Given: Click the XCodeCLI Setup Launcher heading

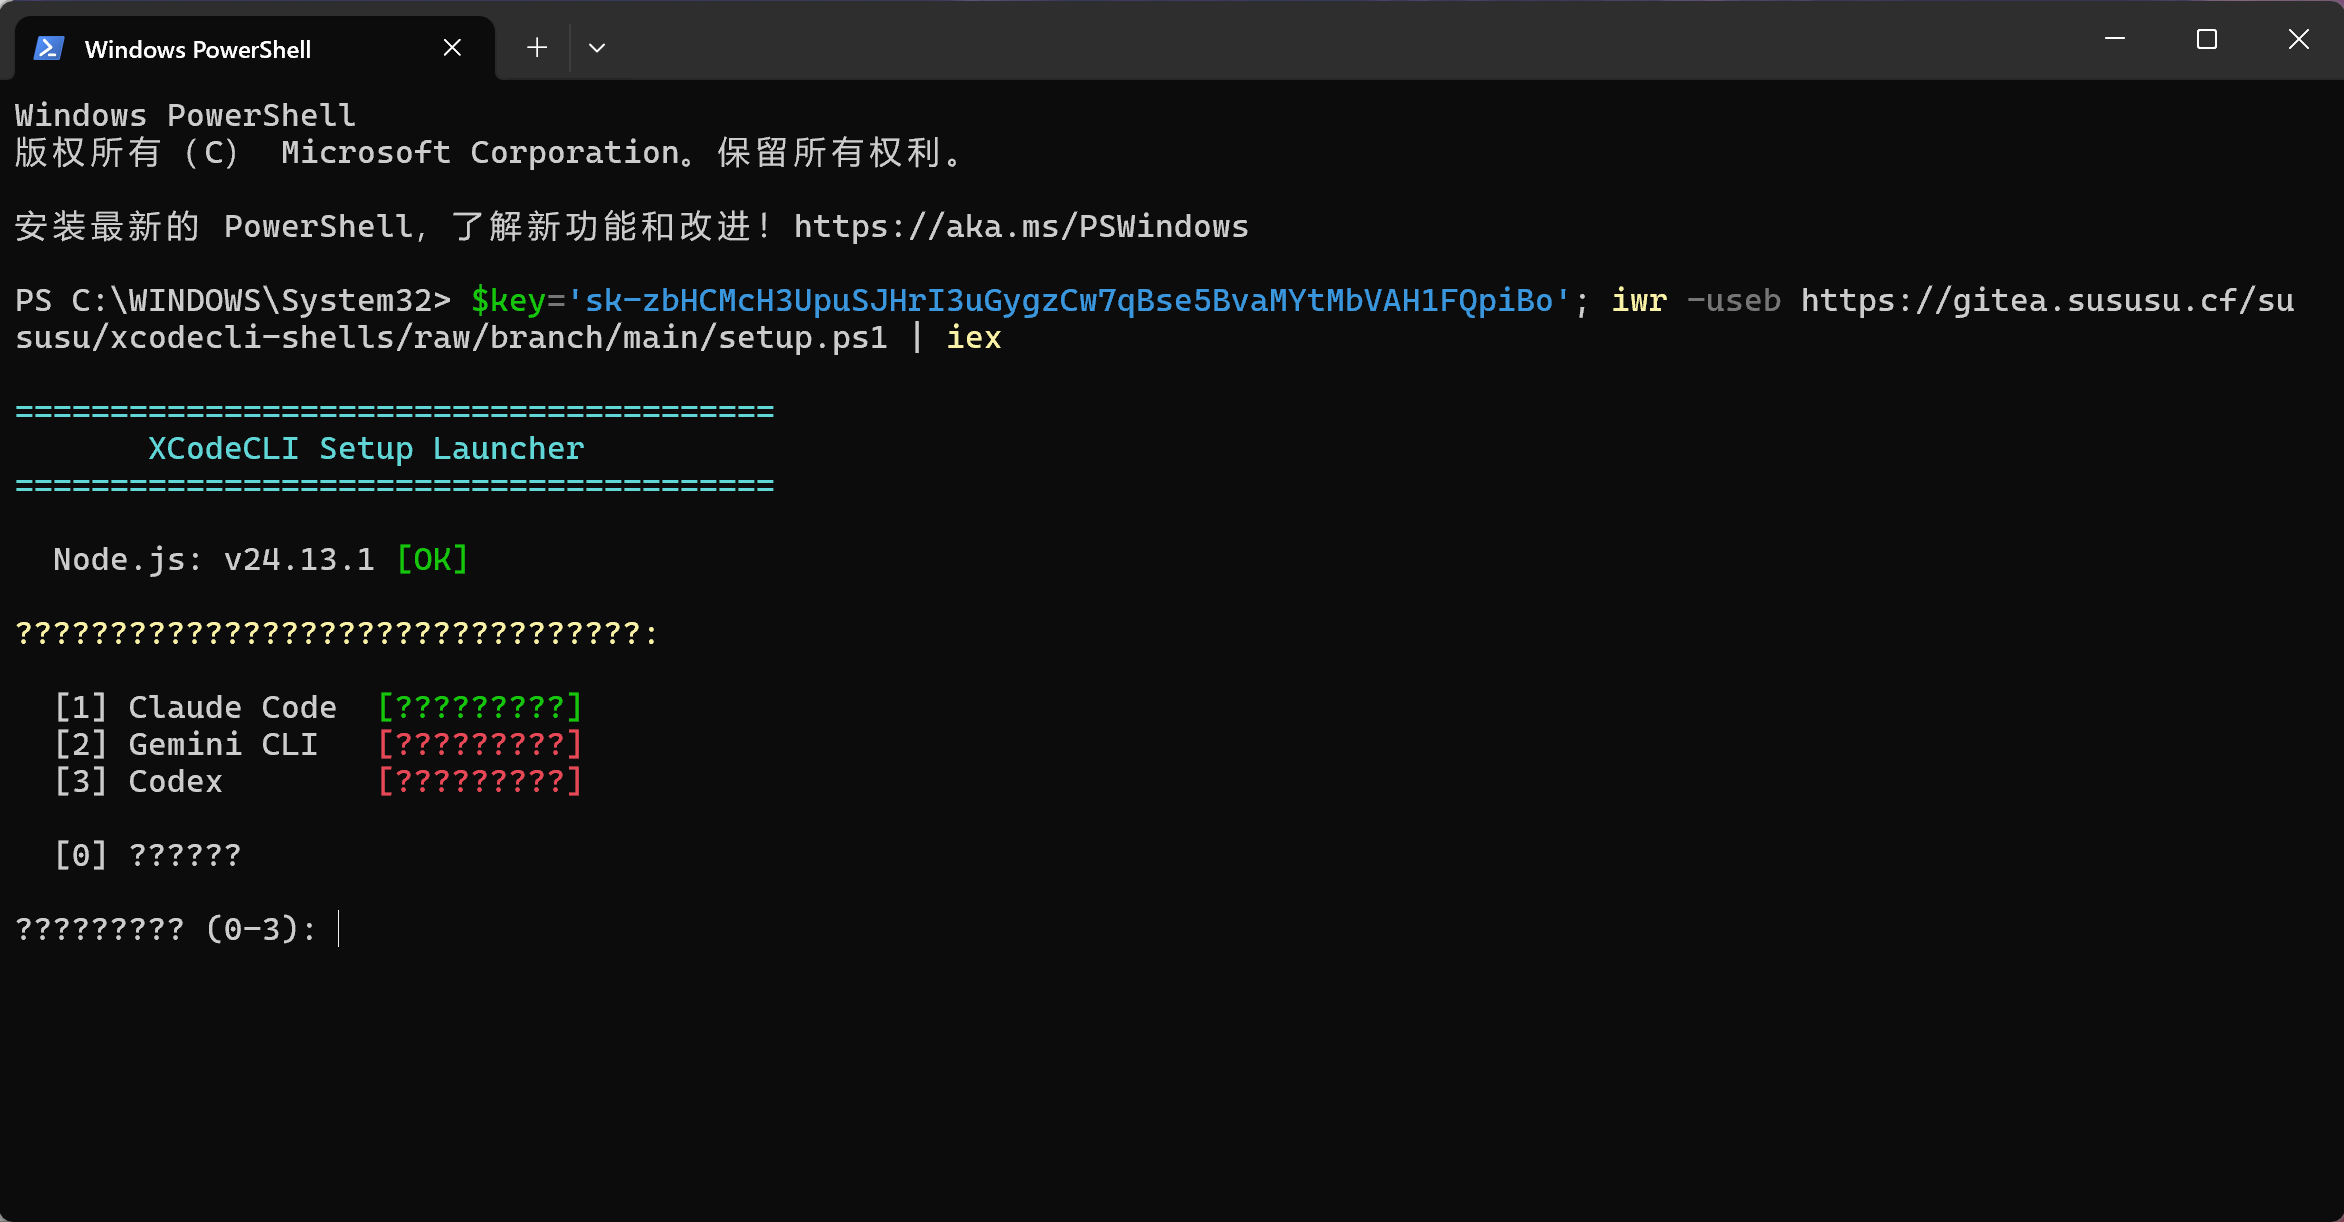Looking at the screenshot, I should [x=366, y=449].
